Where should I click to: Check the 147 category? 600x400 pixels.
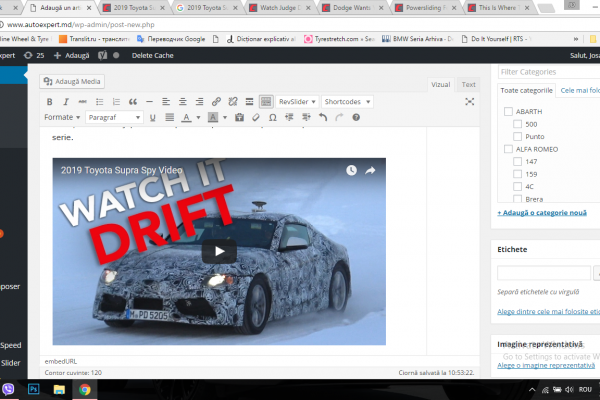(517, 162)
